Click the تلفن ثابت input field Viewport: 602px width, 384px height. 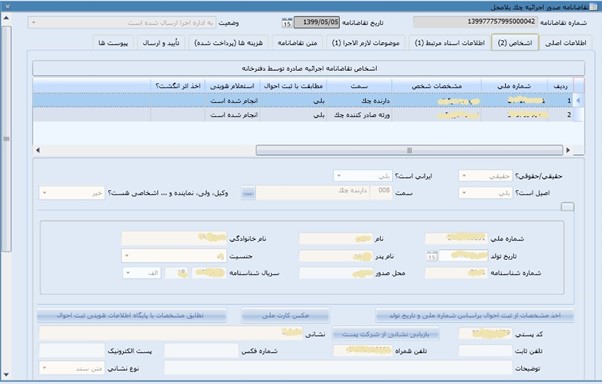coord(485,351)
